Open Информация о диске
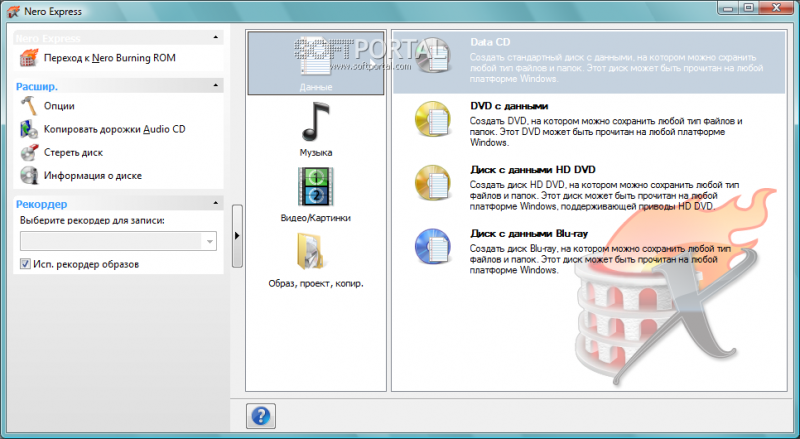800x439 pixels. point(93,176)
